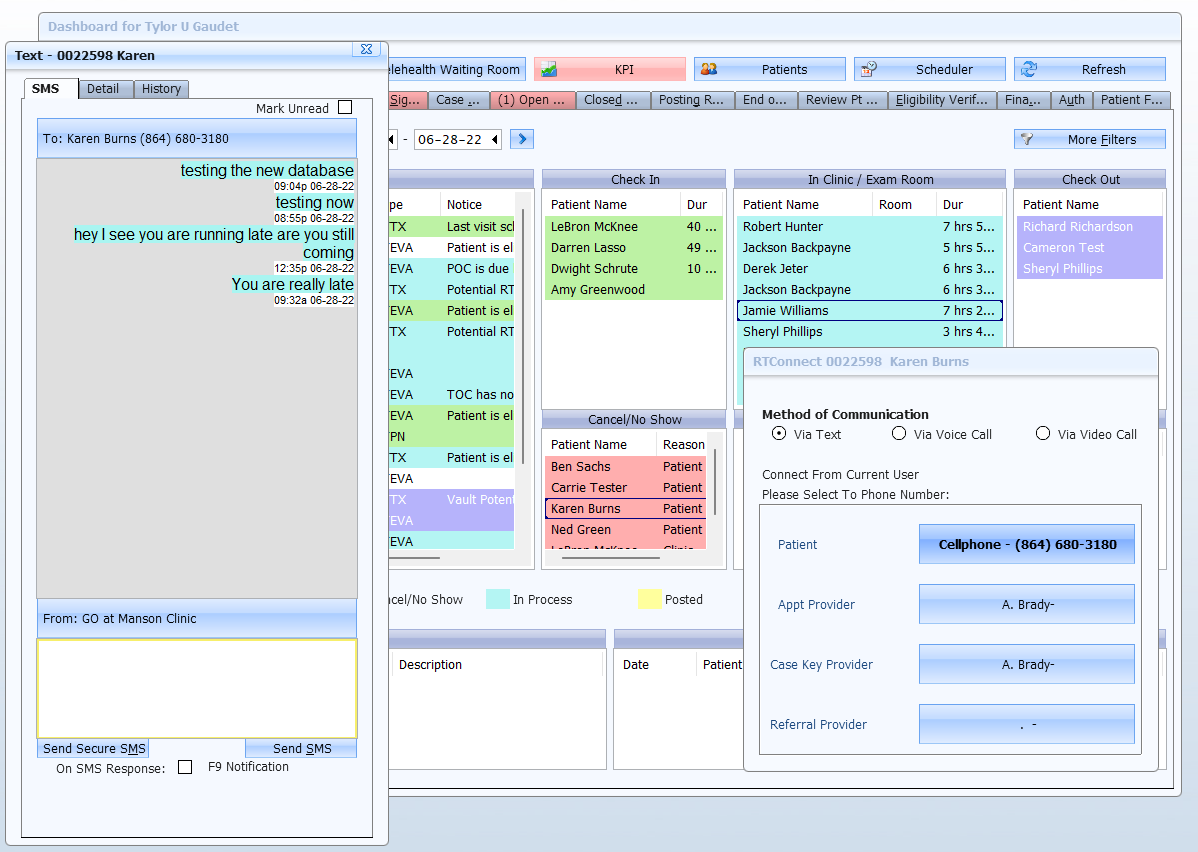Choose Cellphone - (864) 680-3180 button
The width and height of the screenshot is (1198, 852).
[x=1027, y=544]
